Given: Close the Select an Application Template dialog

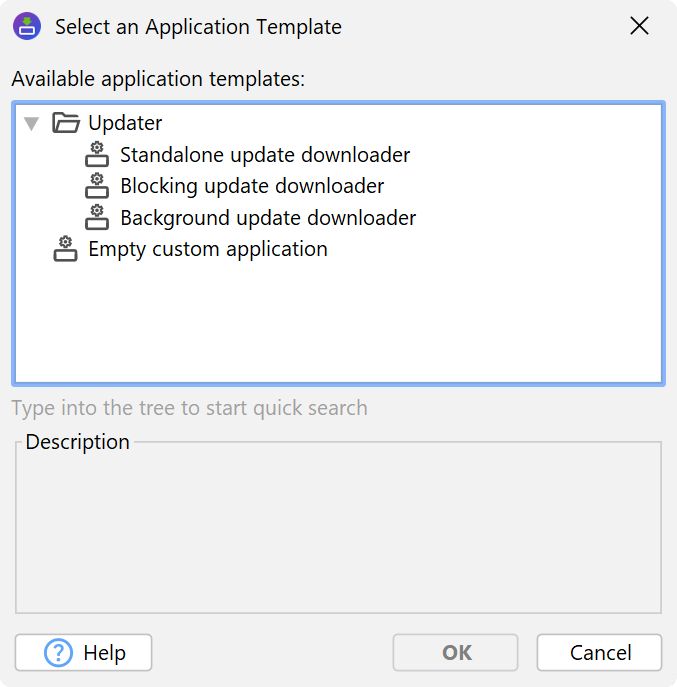Looking at the screenshot, I should pos(639,27).
